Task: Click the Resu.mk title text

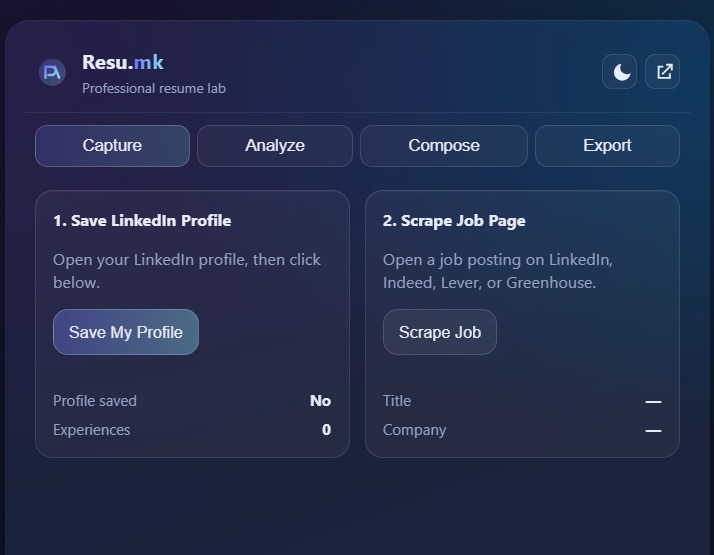Action: (x=123, y=62)
